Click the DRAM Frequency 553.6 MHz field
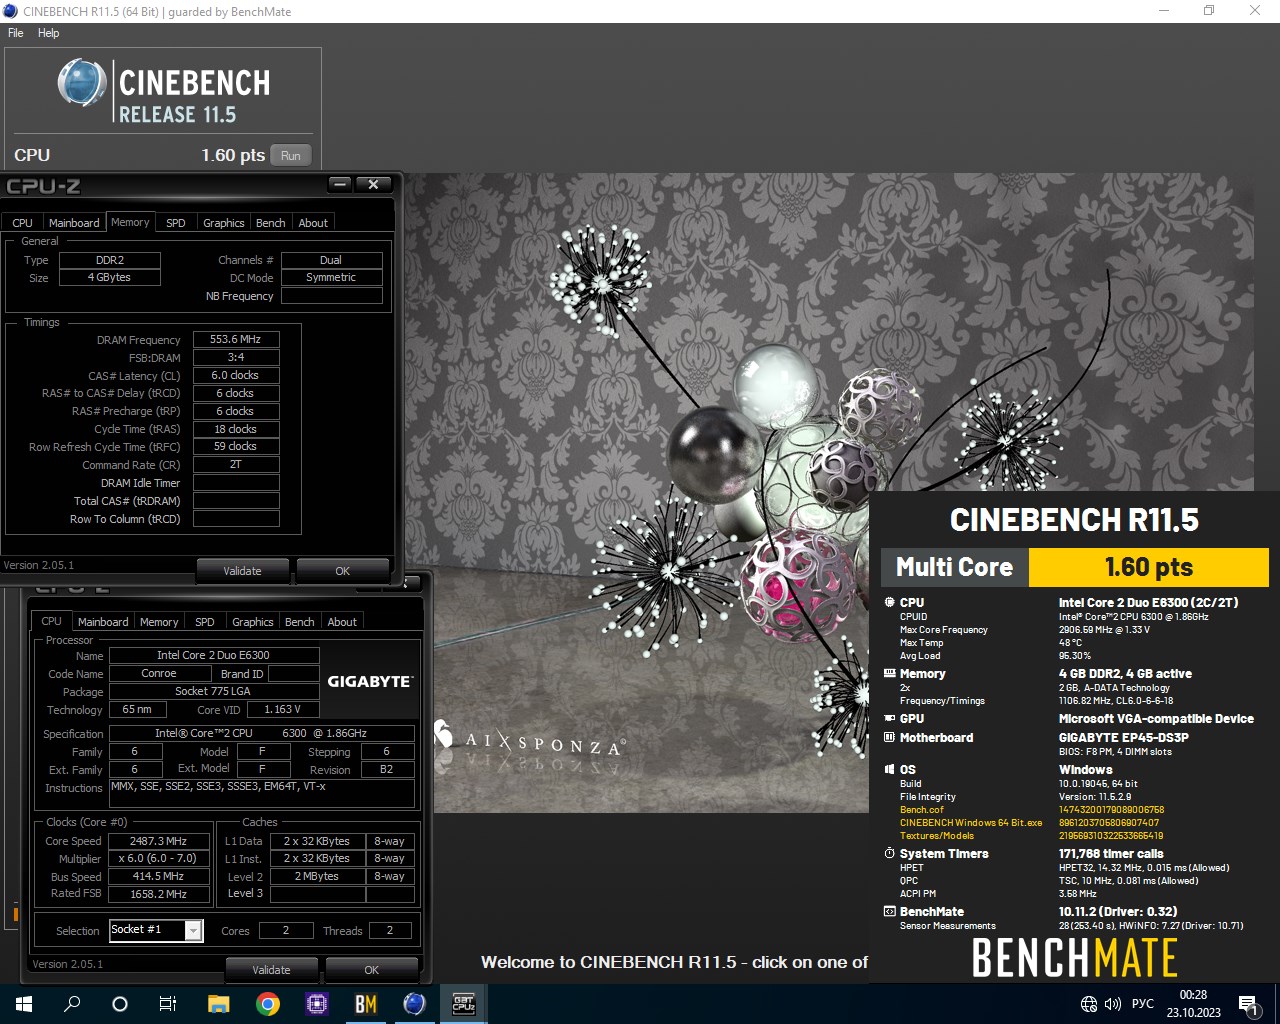This screenshot has width=1280, height=1024. pyautogui.click(x=236, y=340)
